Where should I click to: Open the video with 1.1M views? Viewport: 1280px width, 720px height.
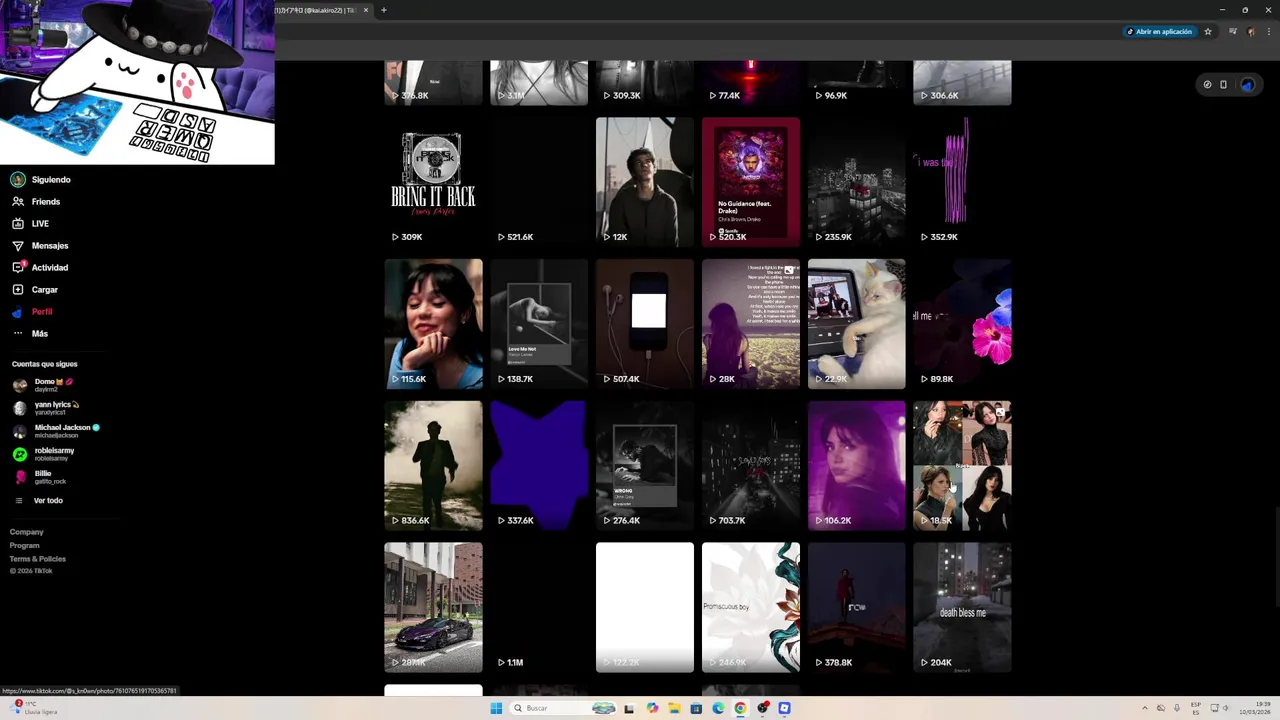tap(539, 608)
